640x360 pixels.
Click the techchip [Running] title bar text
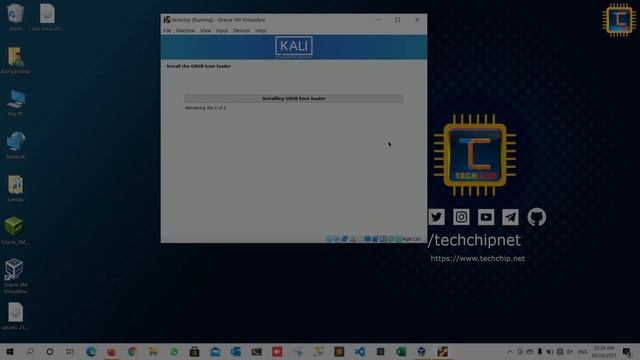pyautogui.click(x=218, y=20)
